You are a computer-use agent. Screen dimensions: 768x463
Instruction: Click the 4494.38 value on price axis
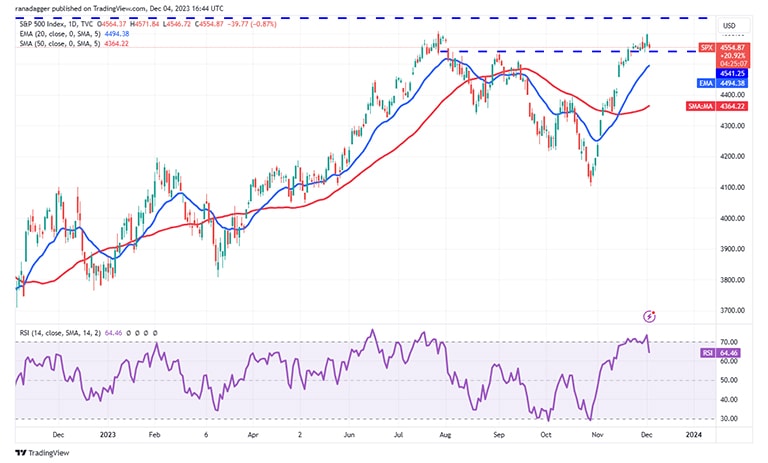coord(732,83)
